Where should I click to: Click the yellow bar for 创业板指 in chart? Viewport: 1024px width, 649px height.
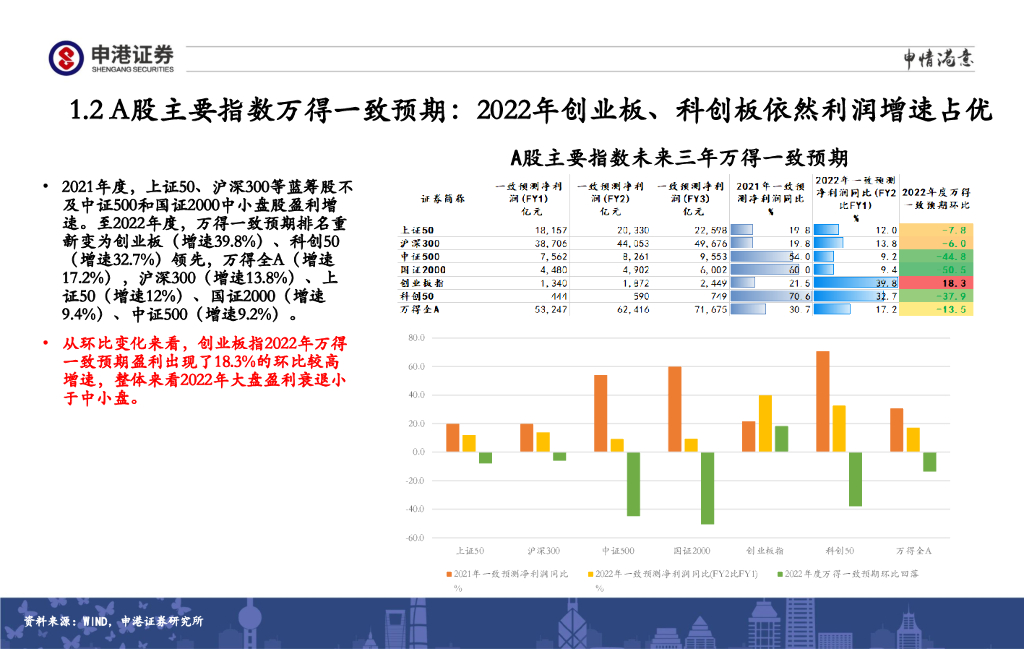(x=765, y=424)
